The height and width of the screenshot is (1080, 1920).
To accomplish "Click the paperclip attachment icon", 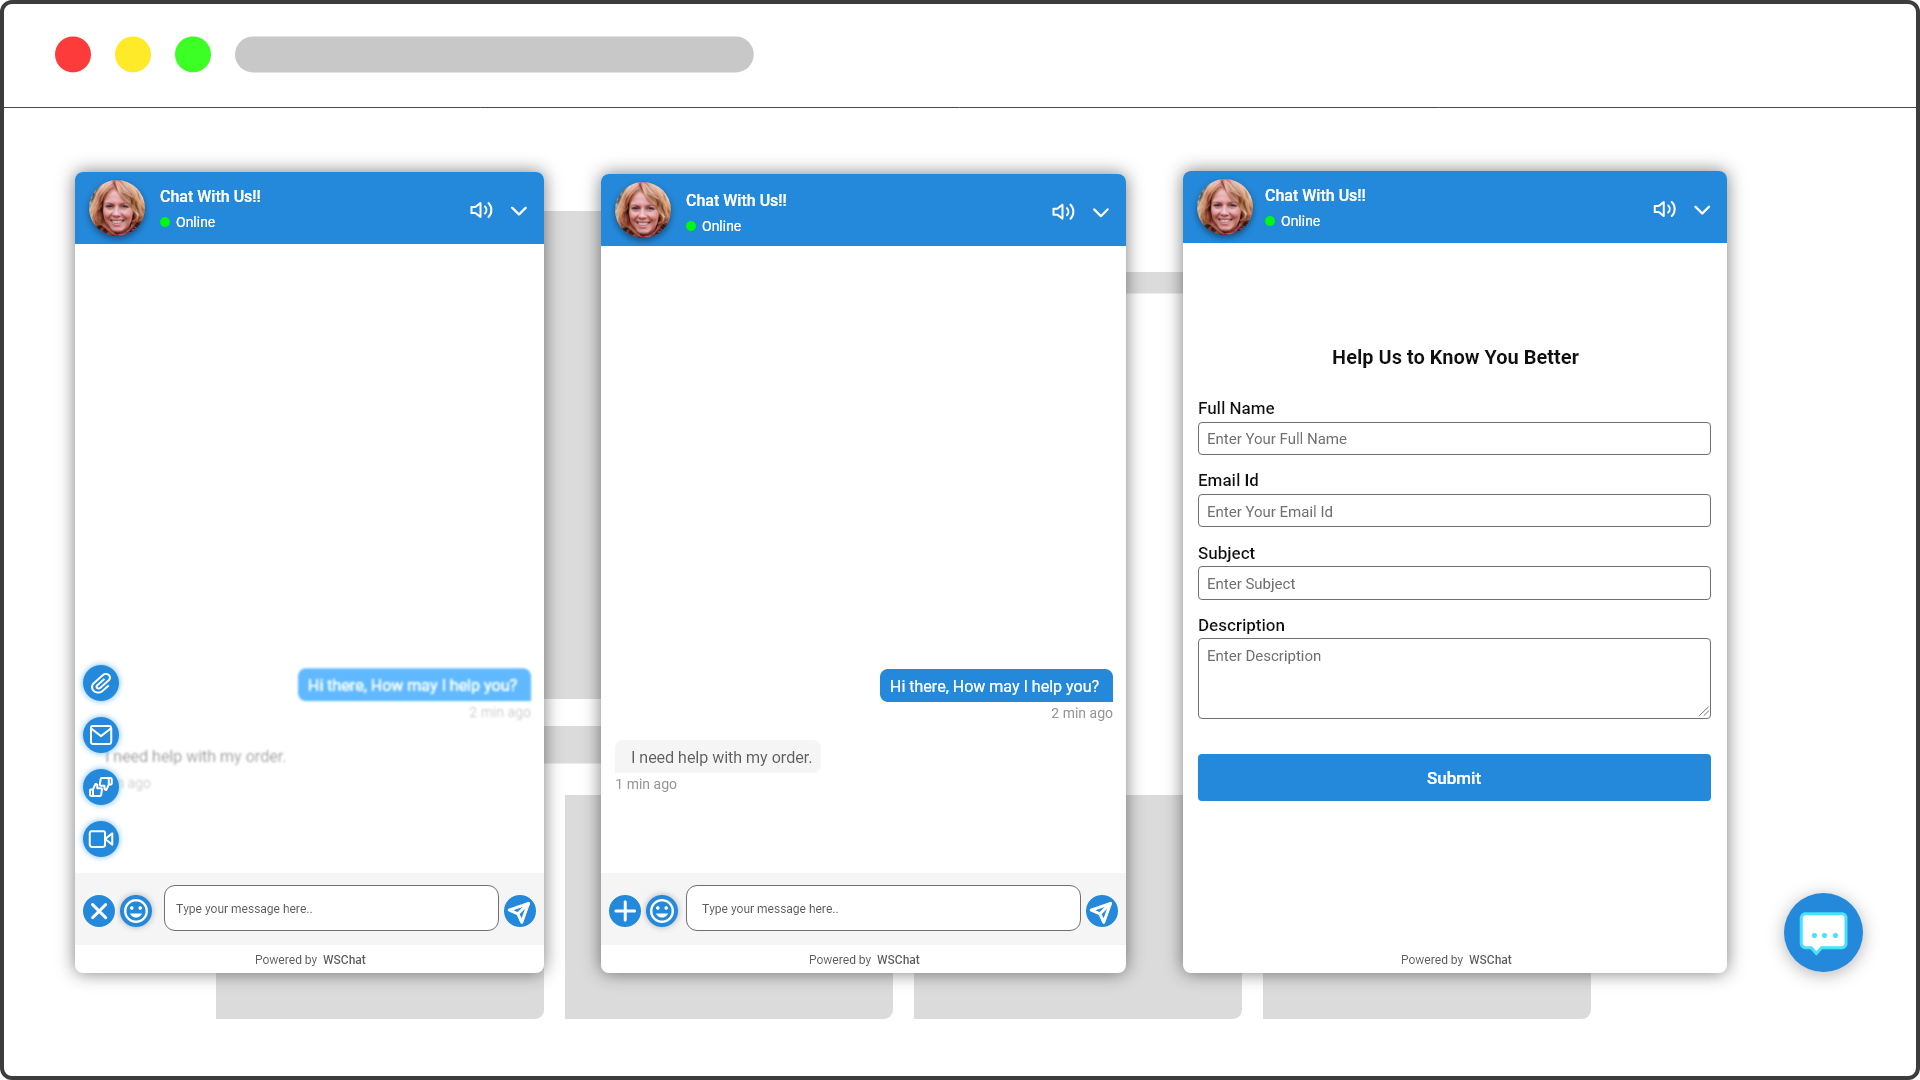I will pyautogui.click(x=101, y=684).
